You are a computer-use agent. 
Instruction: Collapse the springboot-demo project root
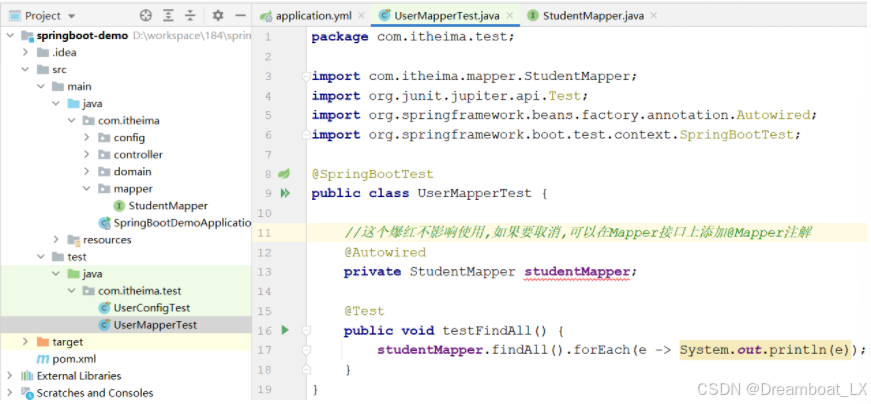click(11, 36)
